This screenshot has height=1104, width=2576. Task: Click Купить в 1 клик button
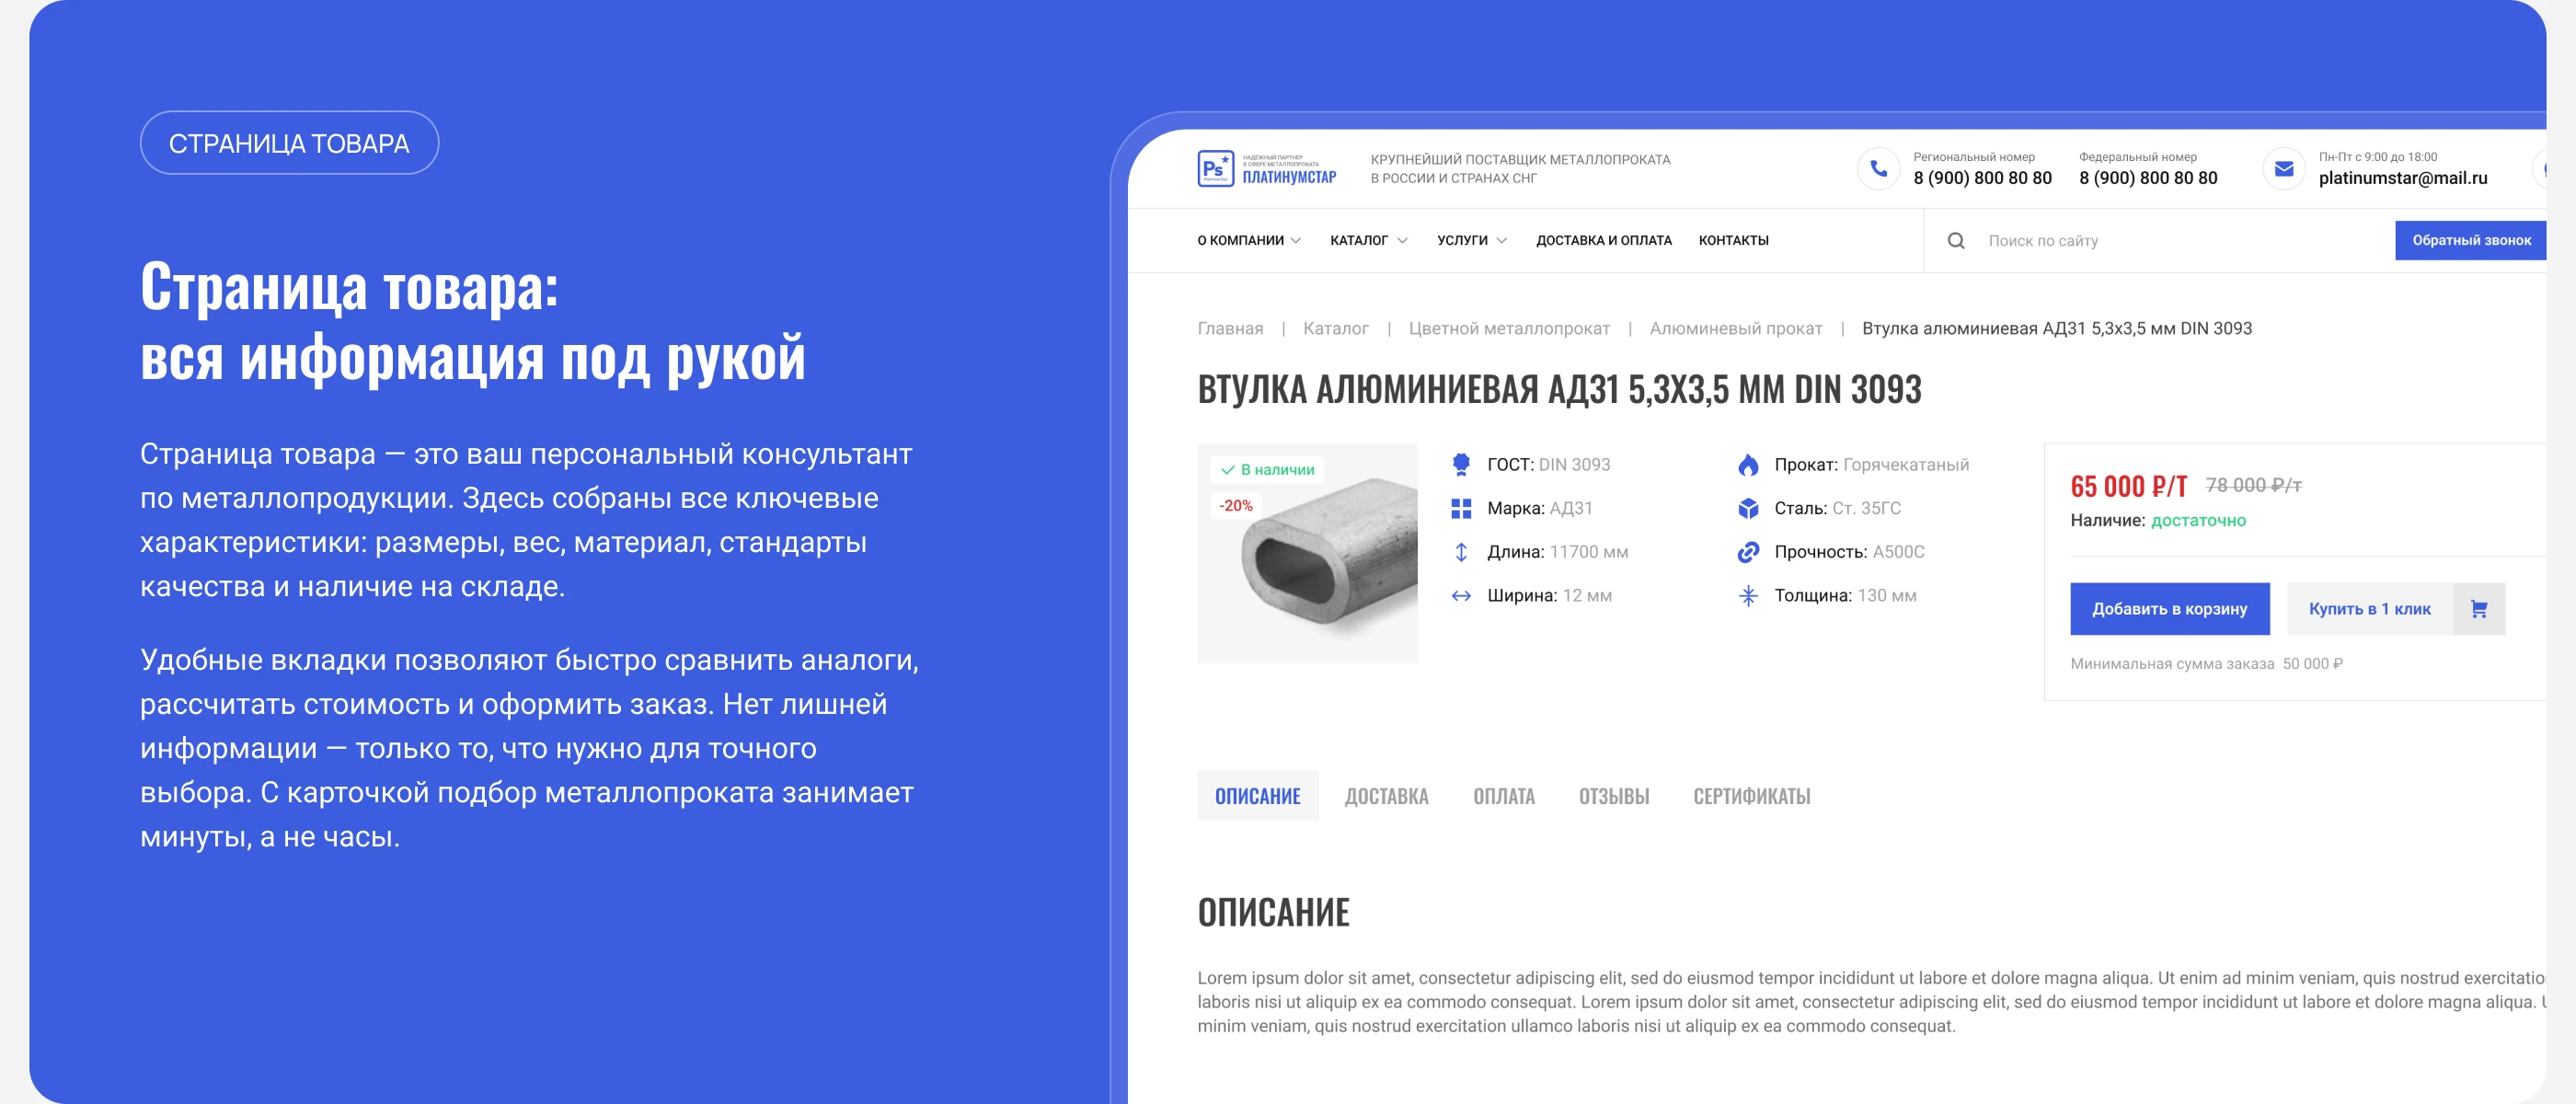pyautogui.click(x=2369, y=609)
